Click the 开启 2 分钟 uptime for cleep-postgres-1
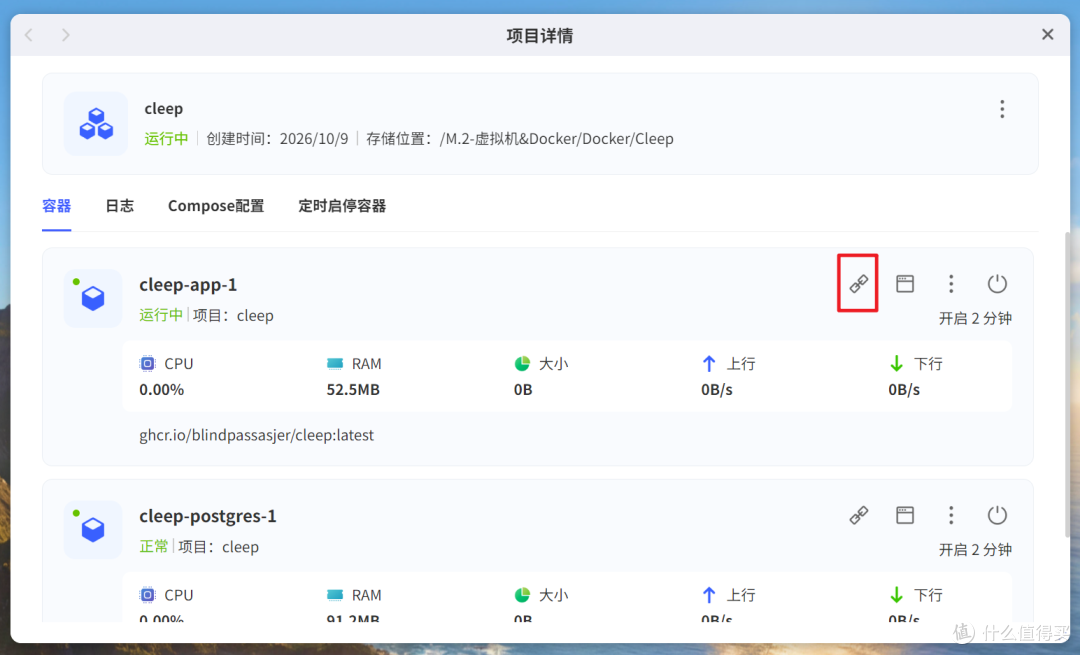This screenshot has height=655, width=1080. click(975, 550)
